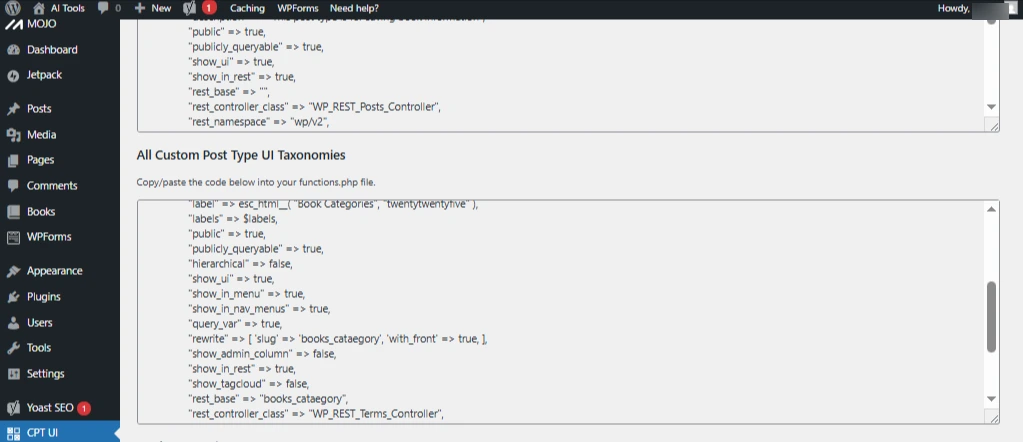
Task: Open the Plugins menu item
Action: [x=43, y=297]
